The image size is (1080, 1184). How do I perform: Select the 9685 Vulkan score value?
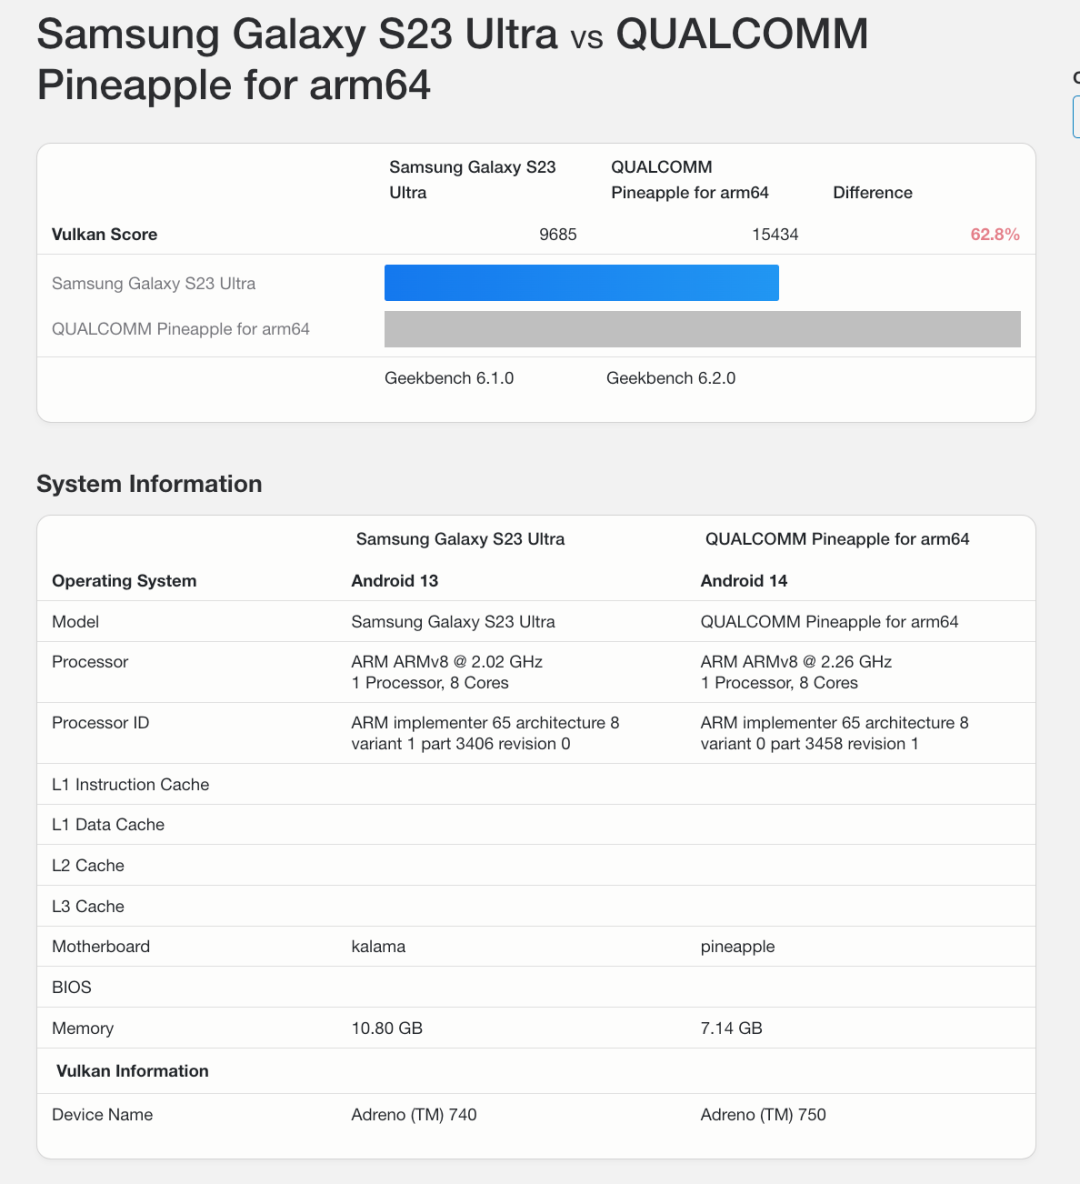557,234
